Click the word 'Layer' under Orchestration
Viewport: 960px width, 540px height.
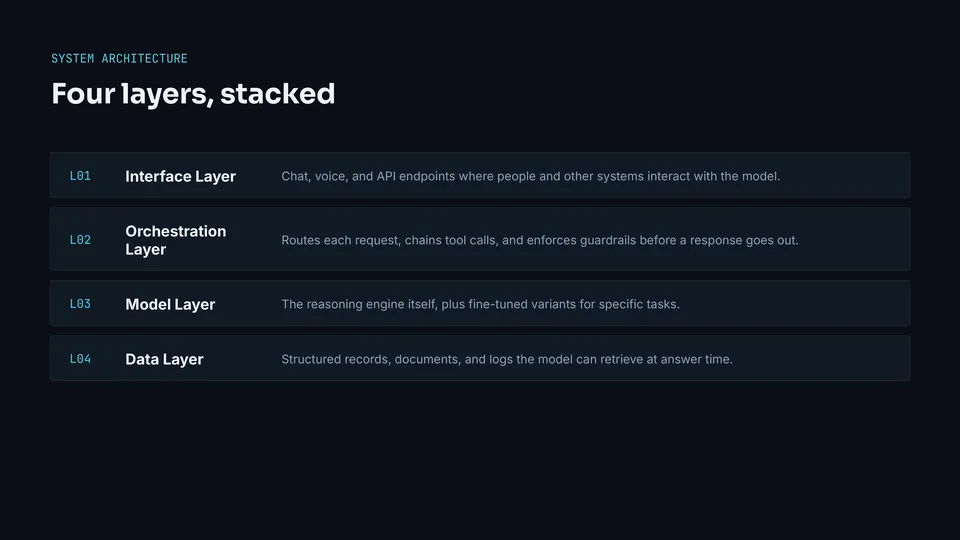click(x=146, y=250)
